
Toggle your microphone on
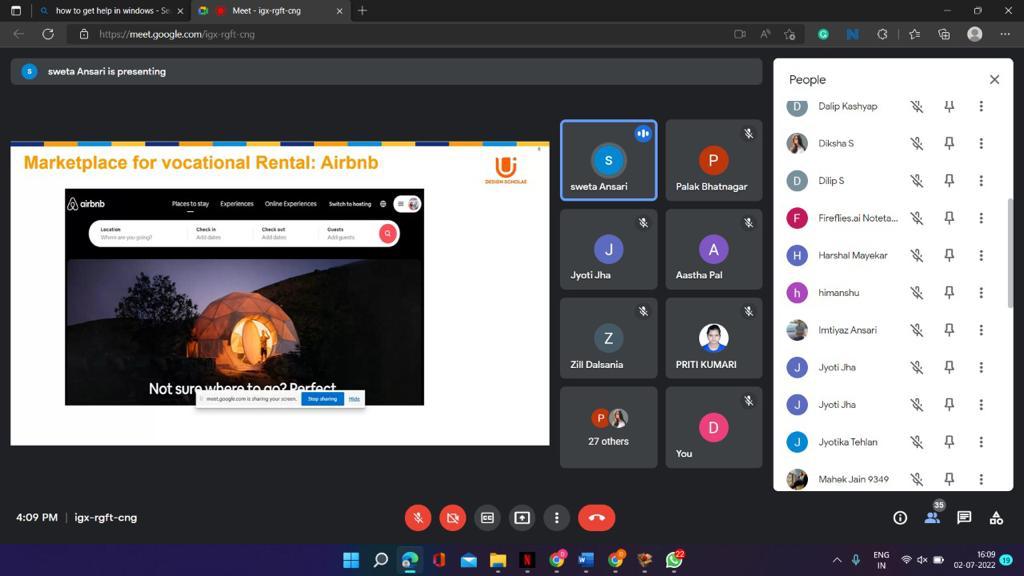(x=418, y=517)
